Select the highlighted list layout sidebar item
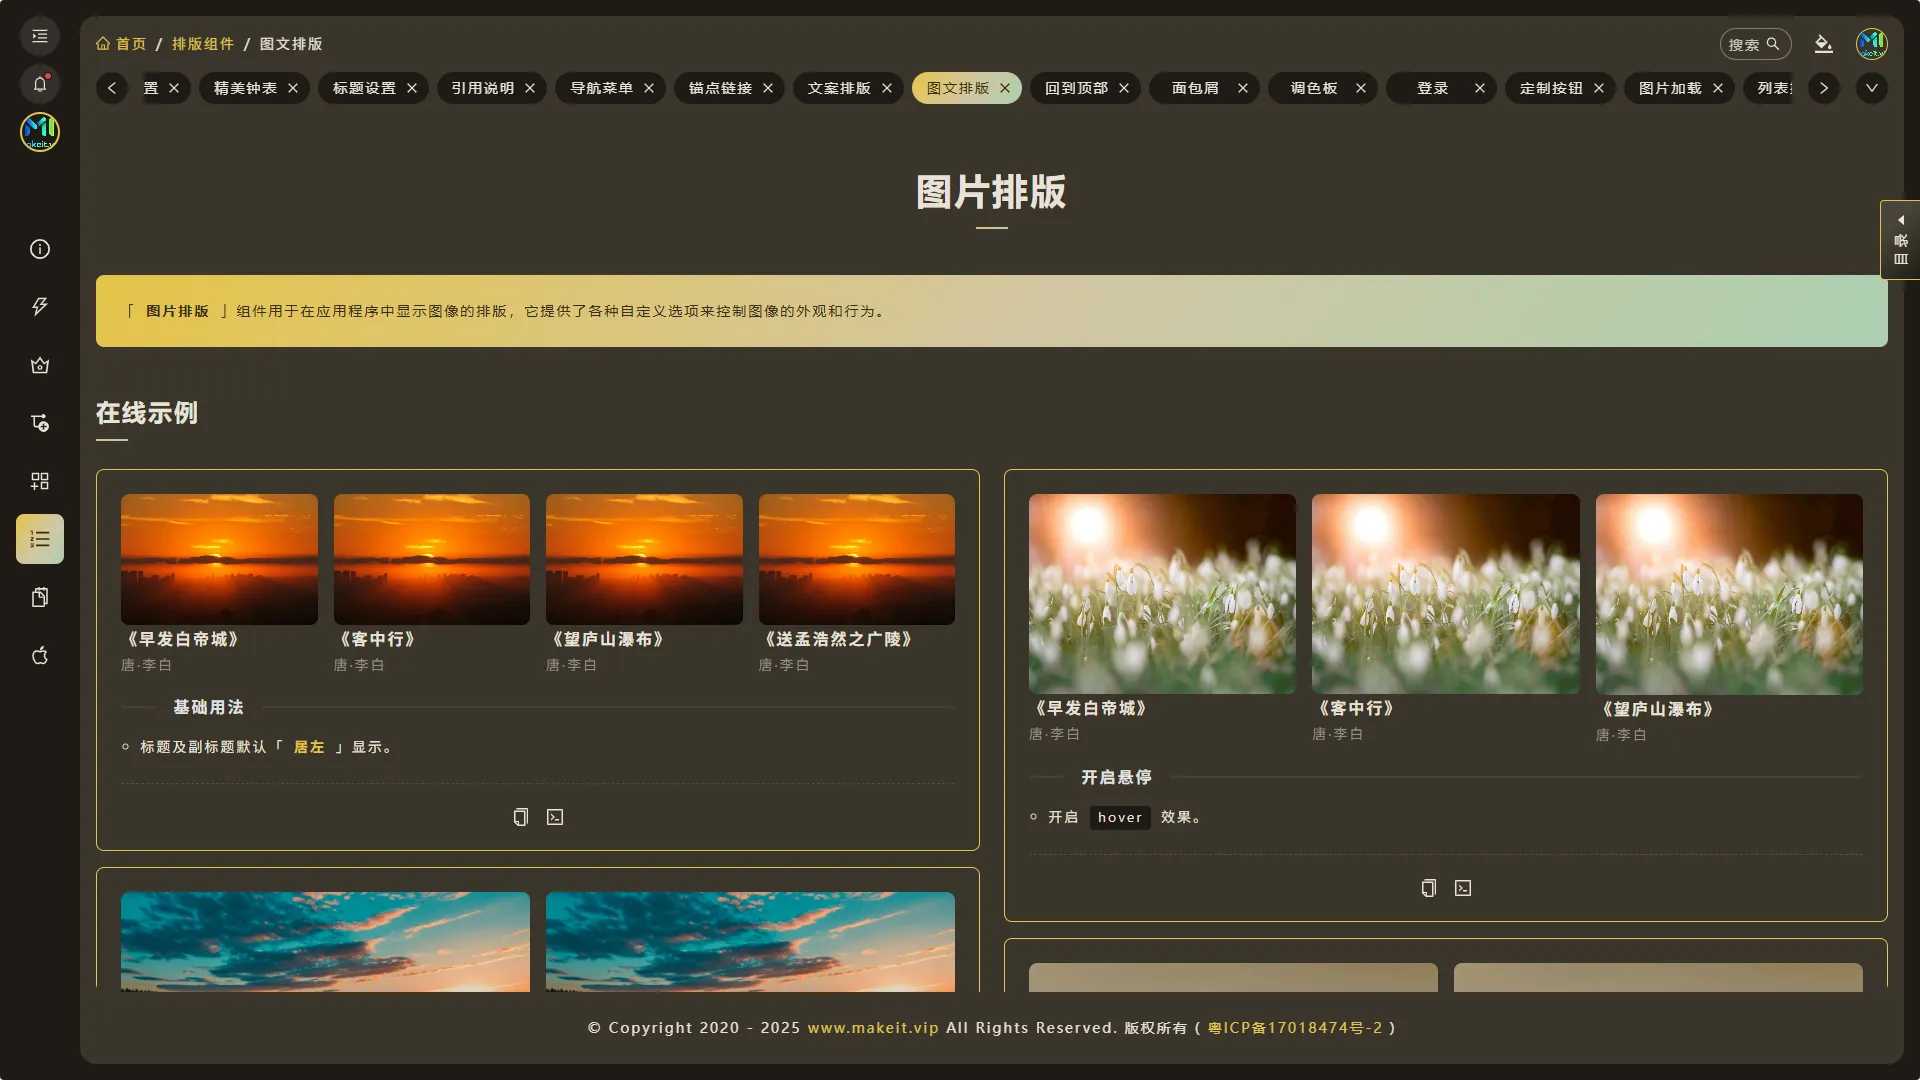This screenshot has width=1920, height=1080. click(40, 539)
